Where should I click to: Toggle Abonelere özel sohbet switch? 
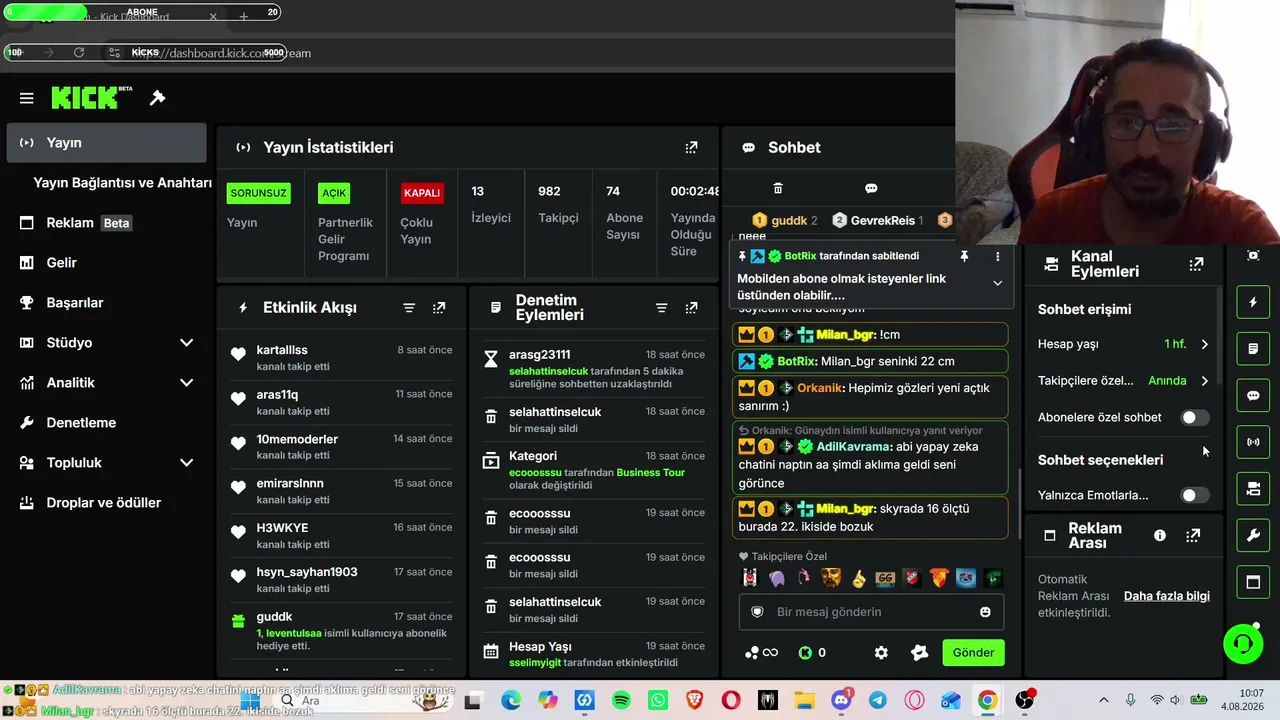pos(1194,418)
